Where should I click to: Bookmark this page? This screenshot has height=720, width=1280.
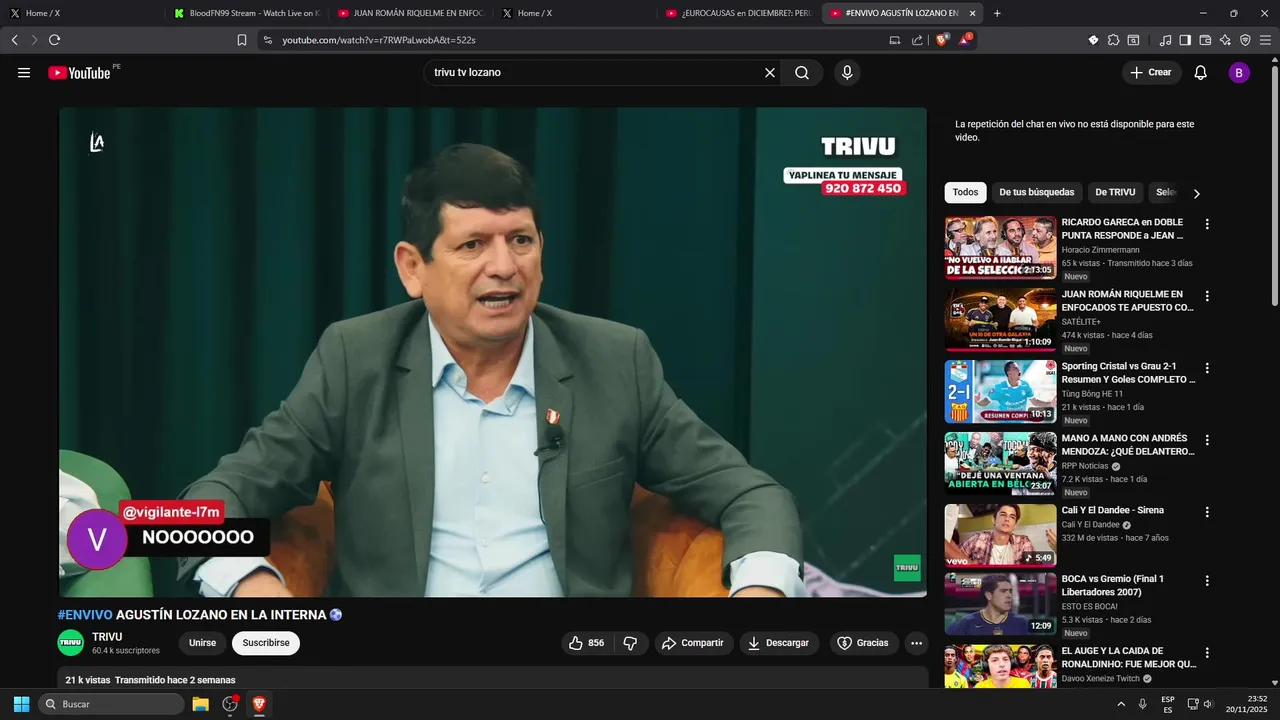(x=242, y=40)
